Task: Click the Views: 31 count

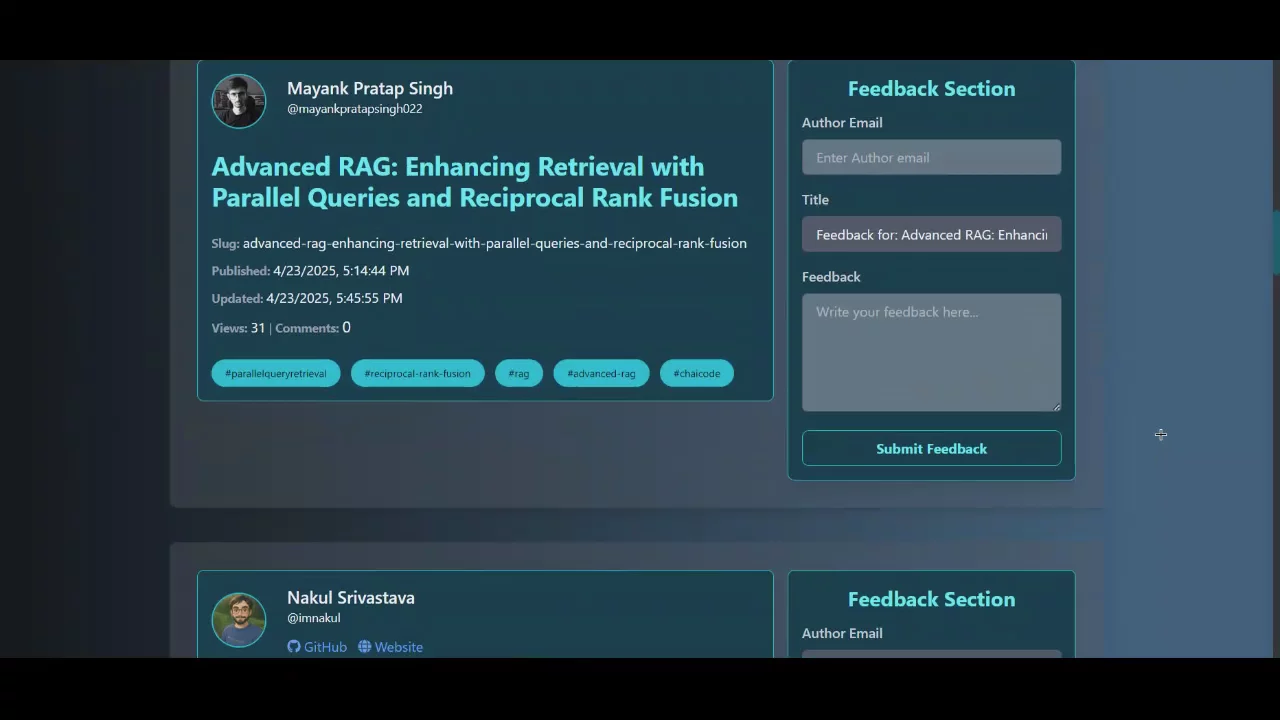Action: (238, 328)
